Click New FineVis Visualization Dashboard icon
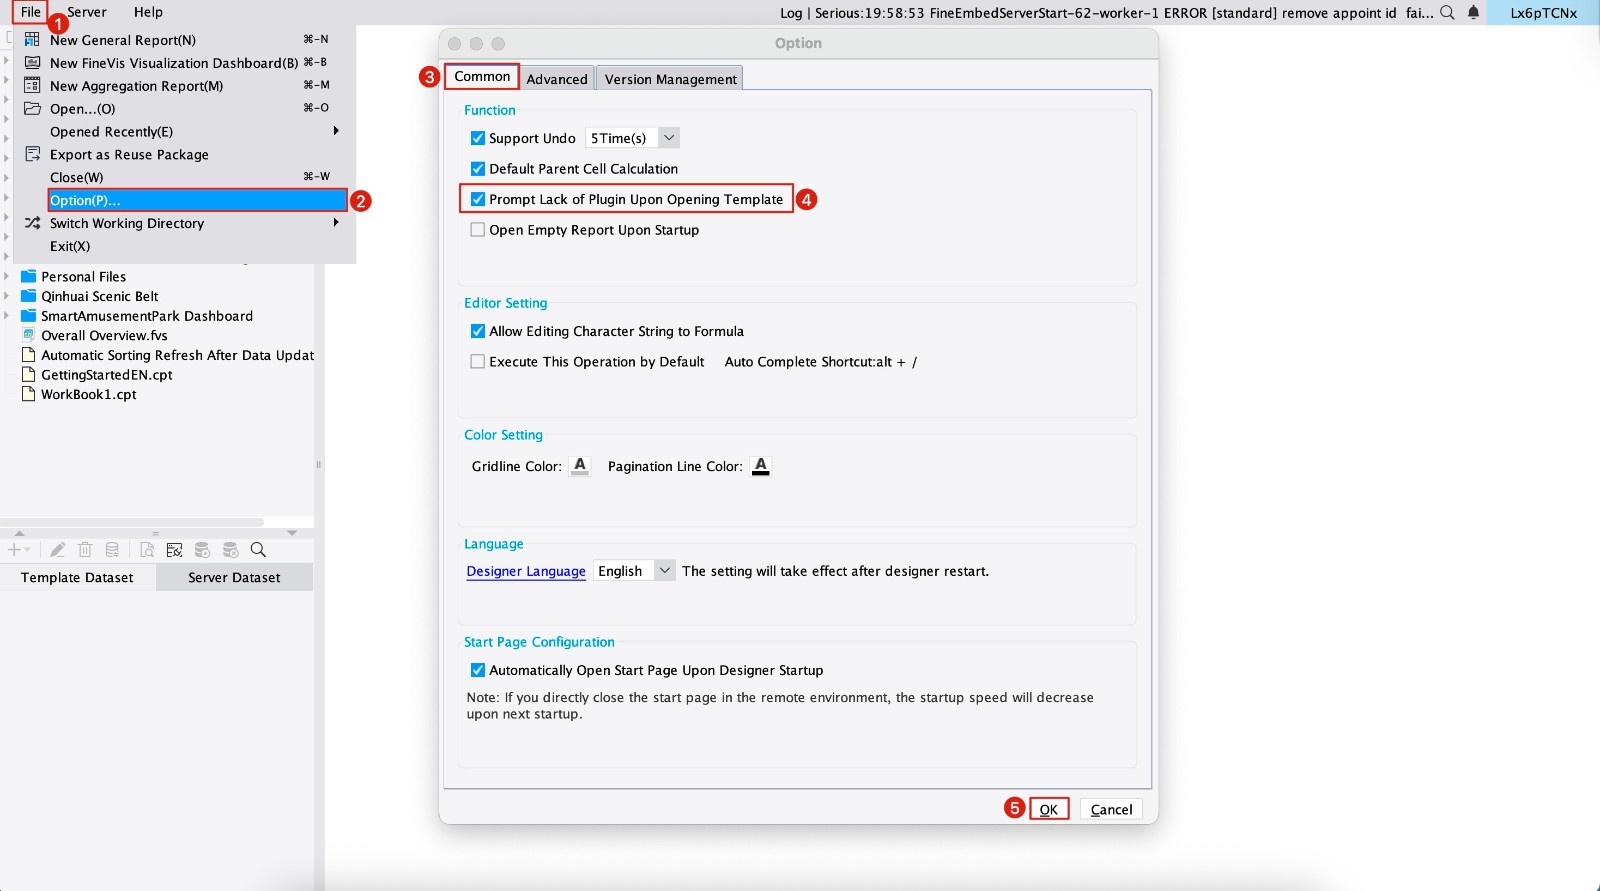The width and height of the screenshot is (1600, 891). point(32,62)
